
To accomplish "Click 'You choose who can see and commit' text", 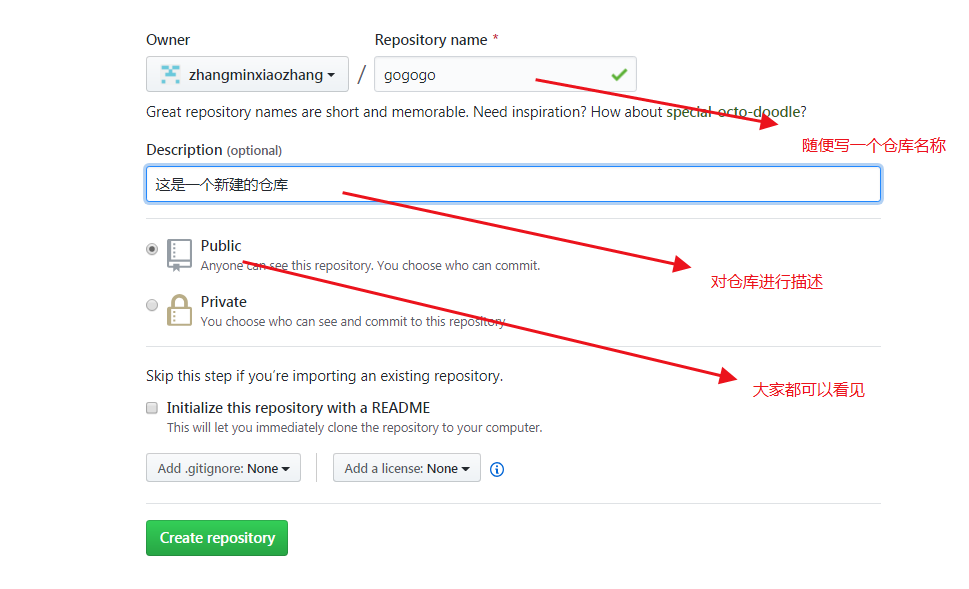I will point(353,321).
